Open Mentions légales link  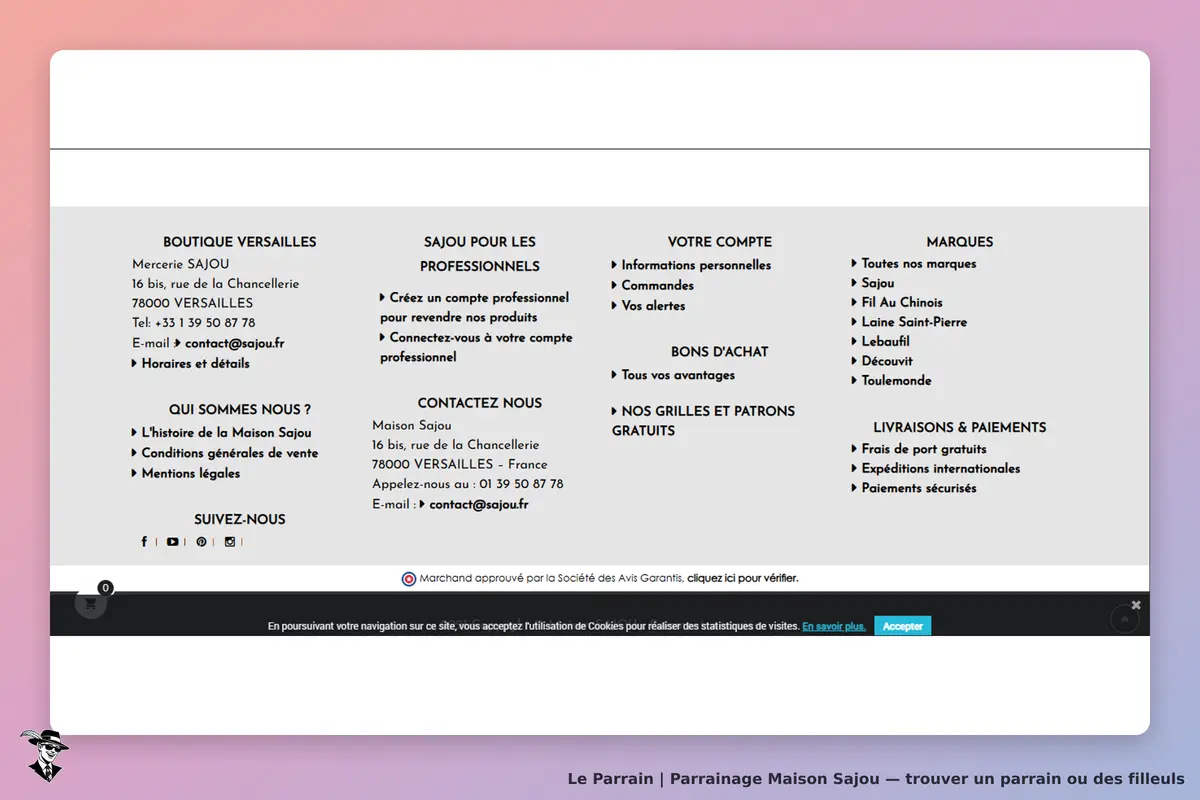(191, 473)
